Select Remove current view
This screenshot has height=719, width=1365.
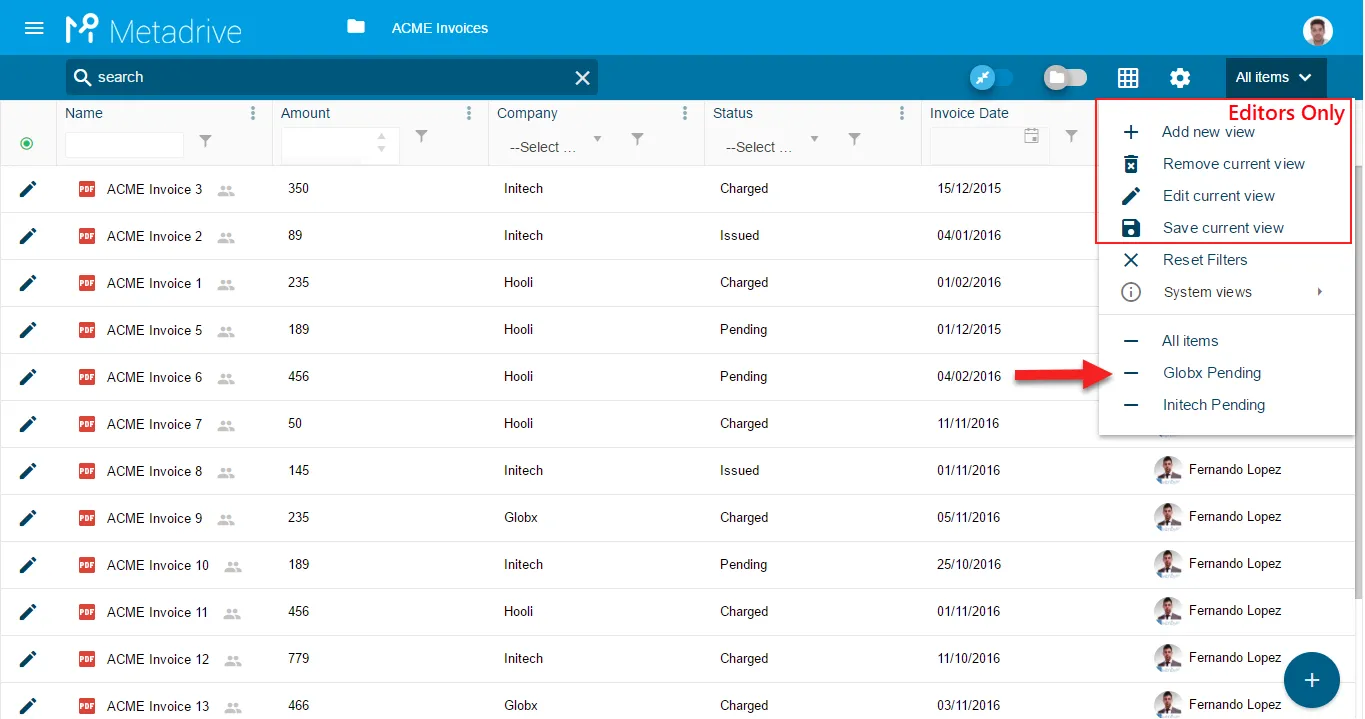[1234, 164]
